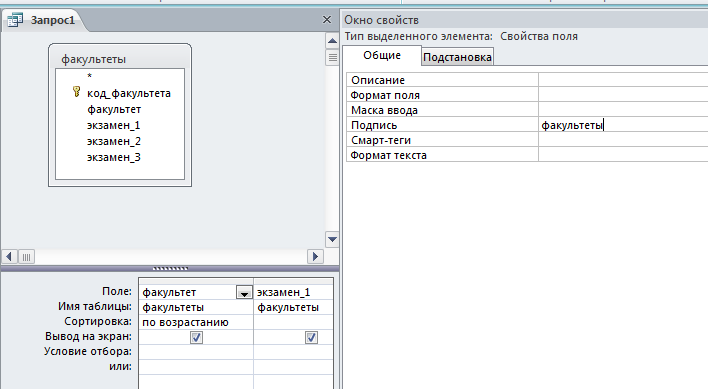708x389 pixels.
Task: Click the primary key icon beside код_факультета
Action: [x=76, y=92]
